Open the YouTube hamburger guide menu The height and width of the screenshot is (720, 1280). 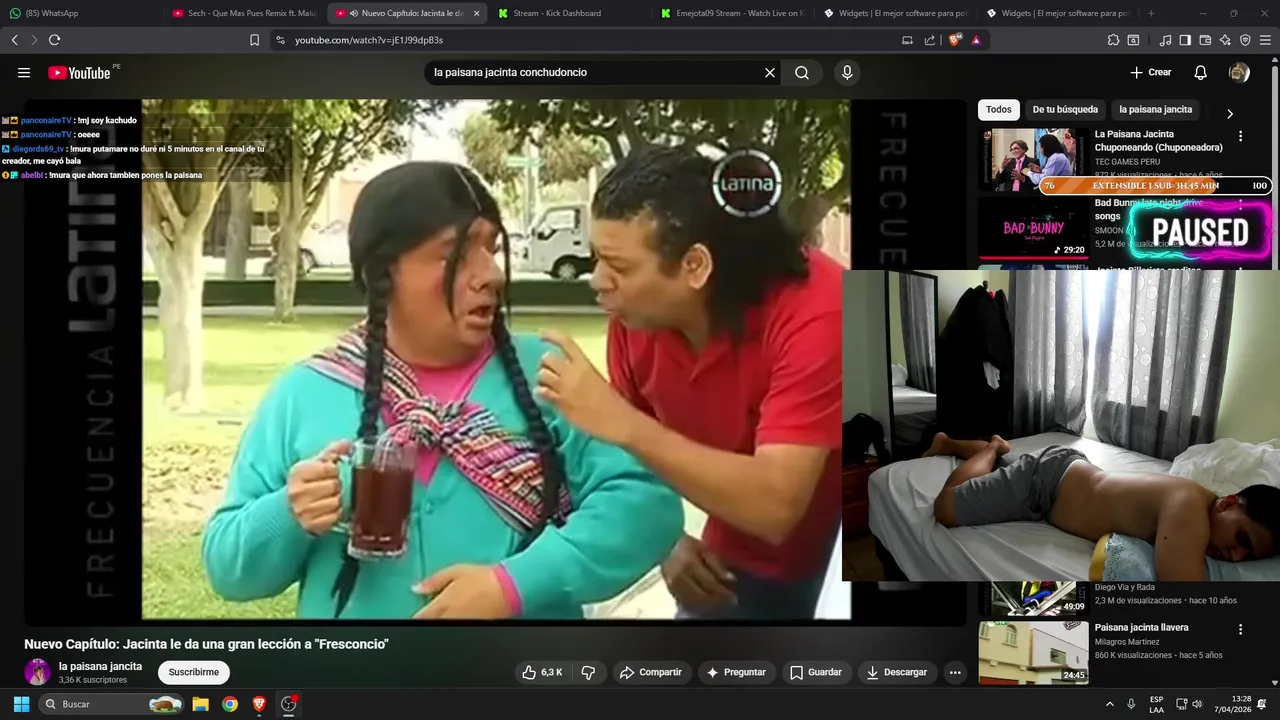click(x=24, y=72)
